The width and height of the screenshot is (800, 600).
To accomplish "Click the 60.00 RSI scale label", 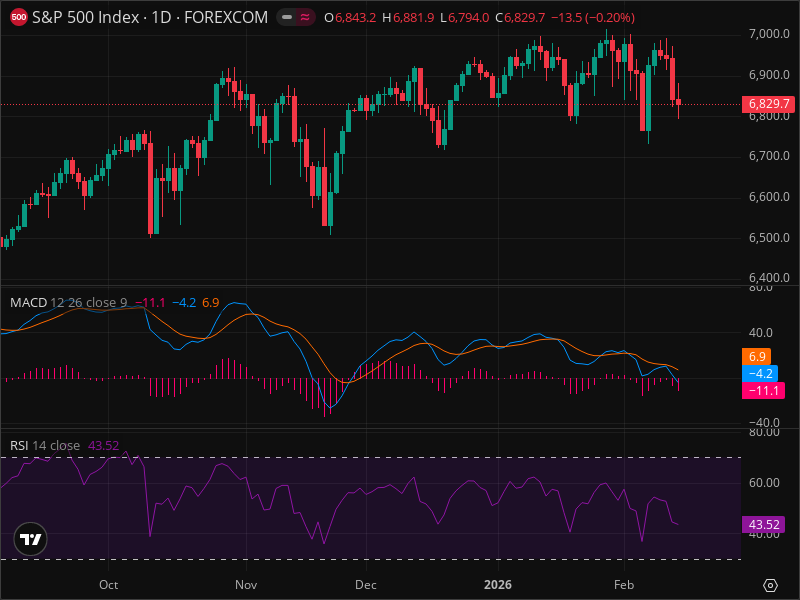I will point(764,483).
